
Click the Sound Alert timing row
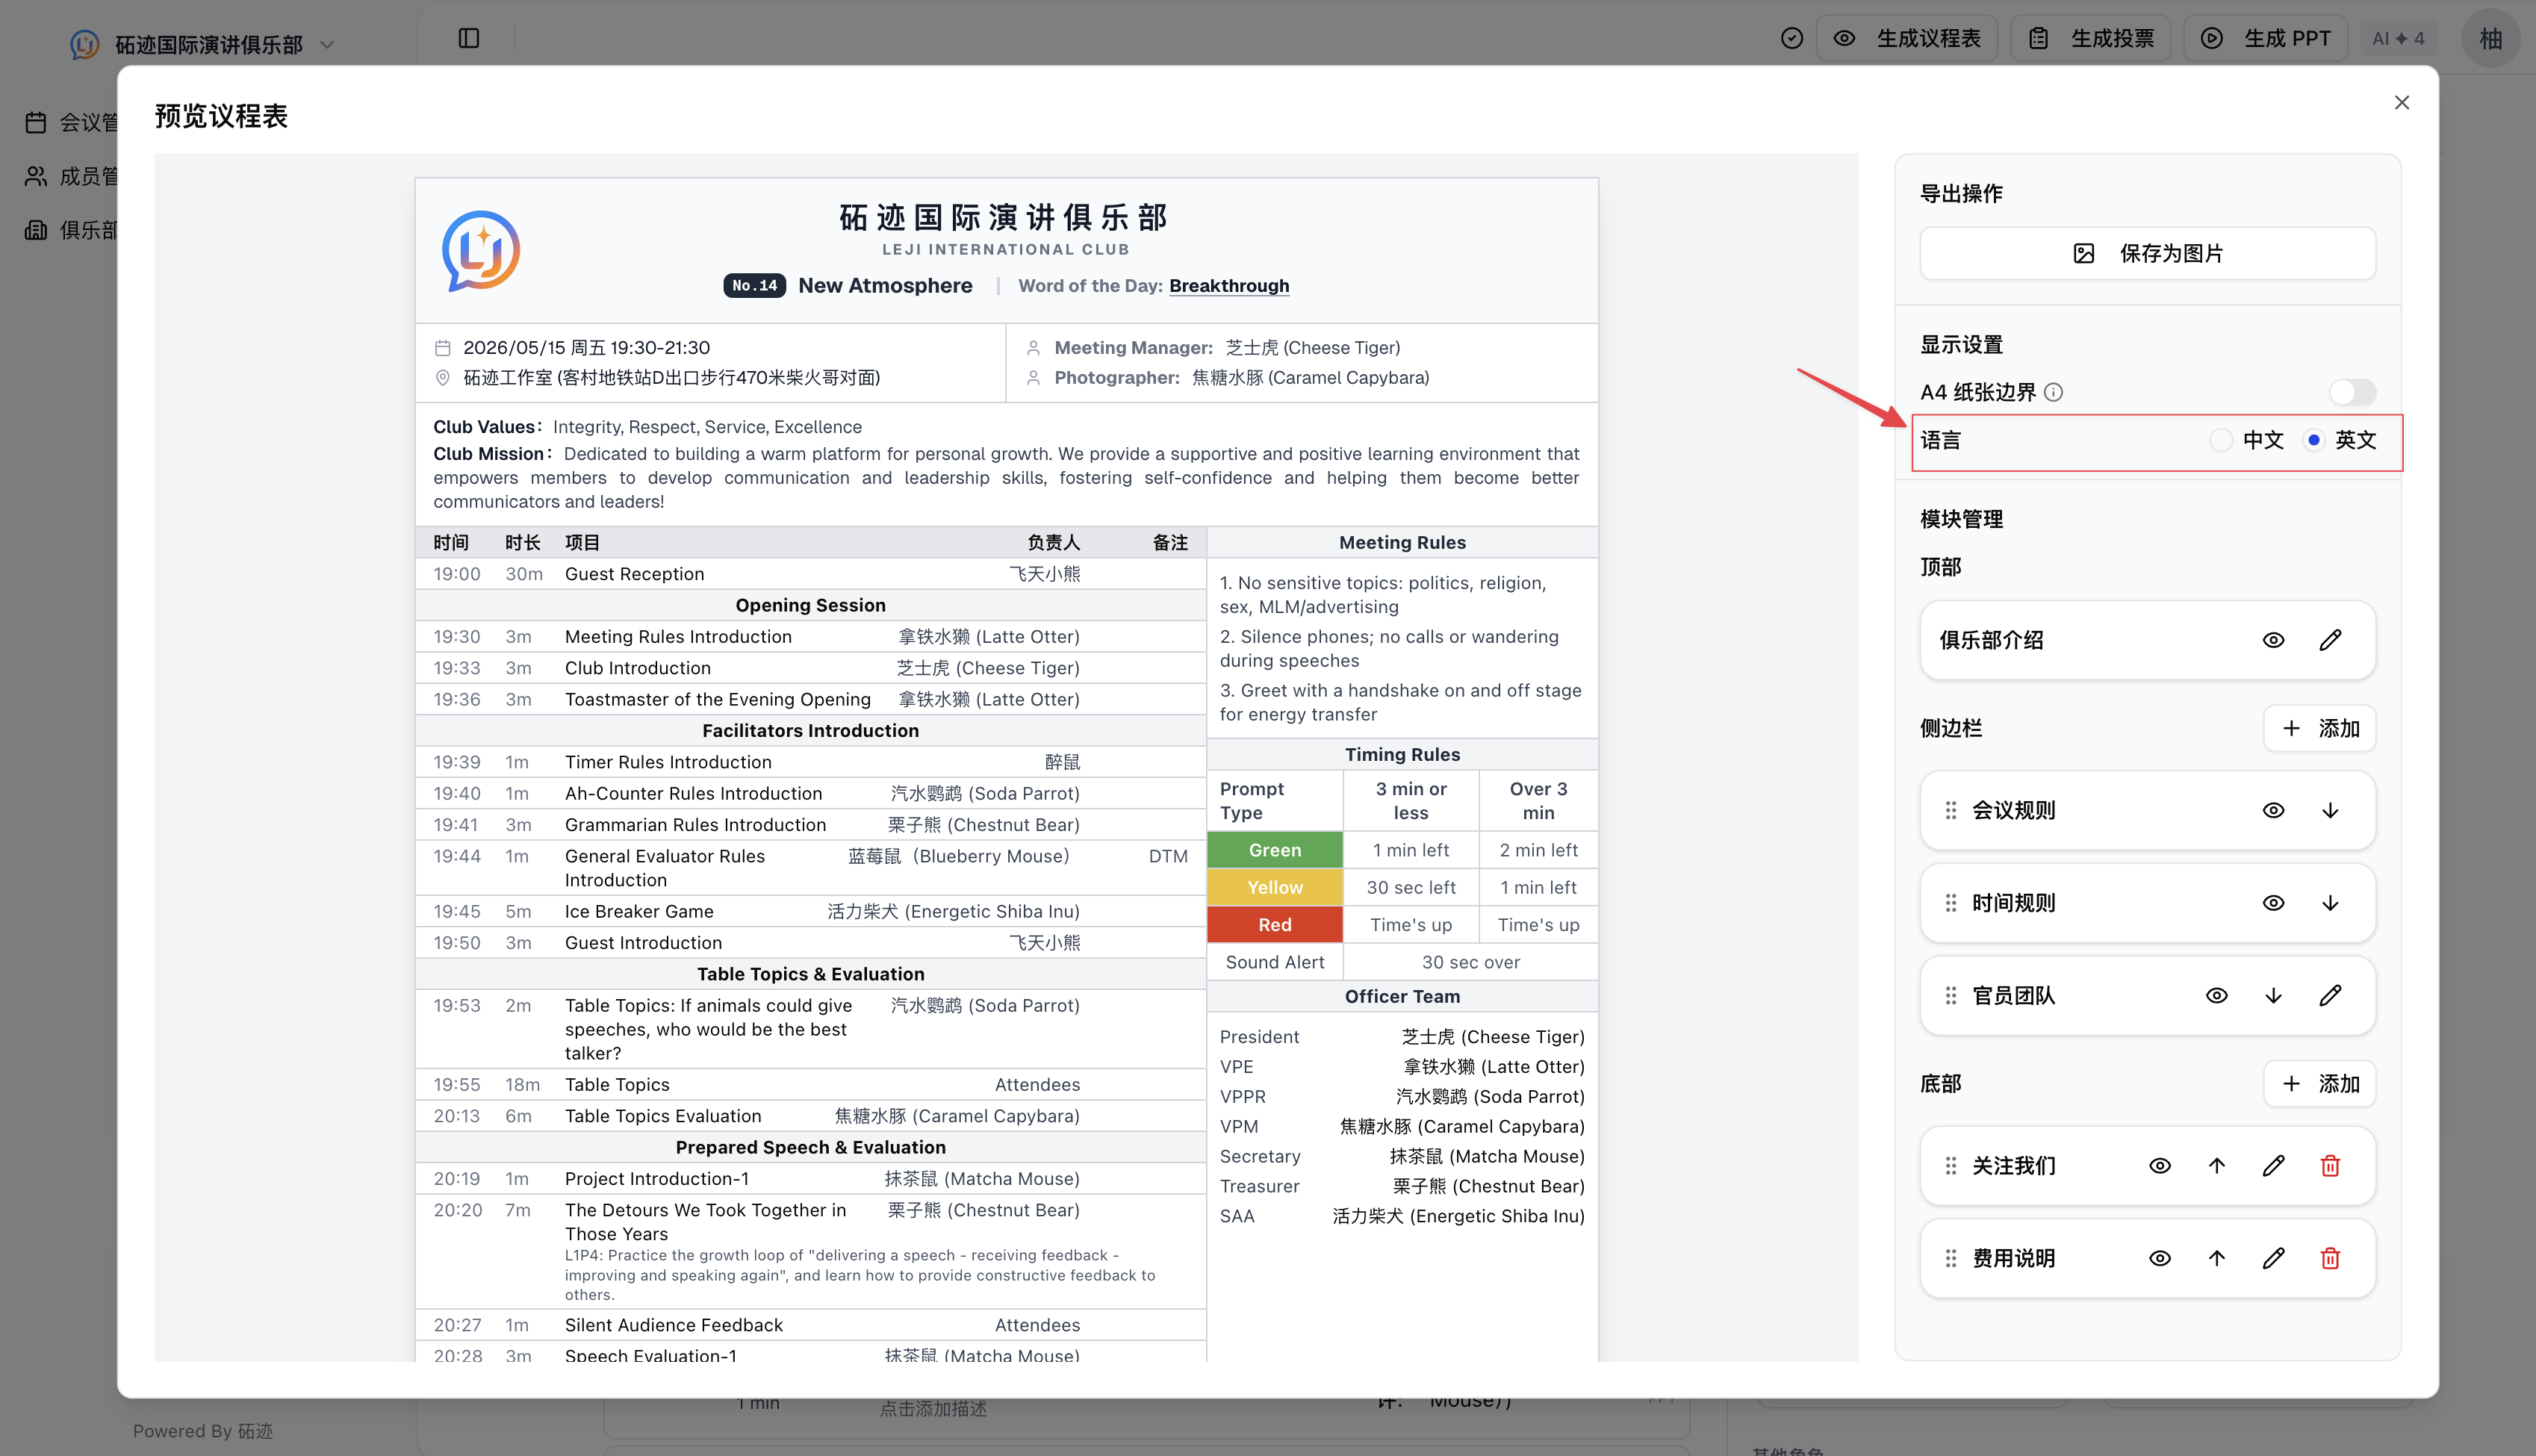tap(1402, 962)
